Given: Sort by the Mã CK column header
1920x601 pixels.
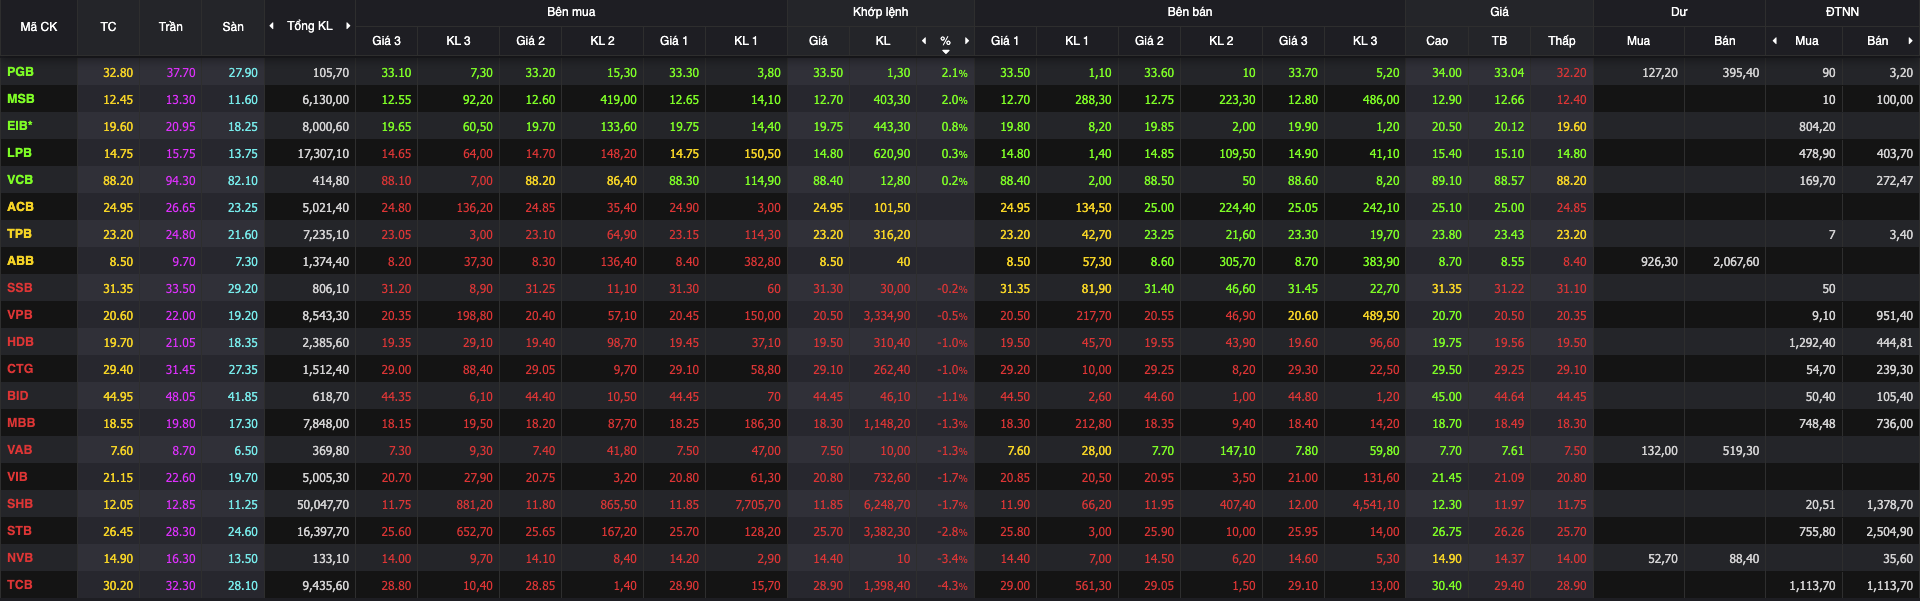Looking at the screenshot, I should pyautogui.click(x=39, y=27).
